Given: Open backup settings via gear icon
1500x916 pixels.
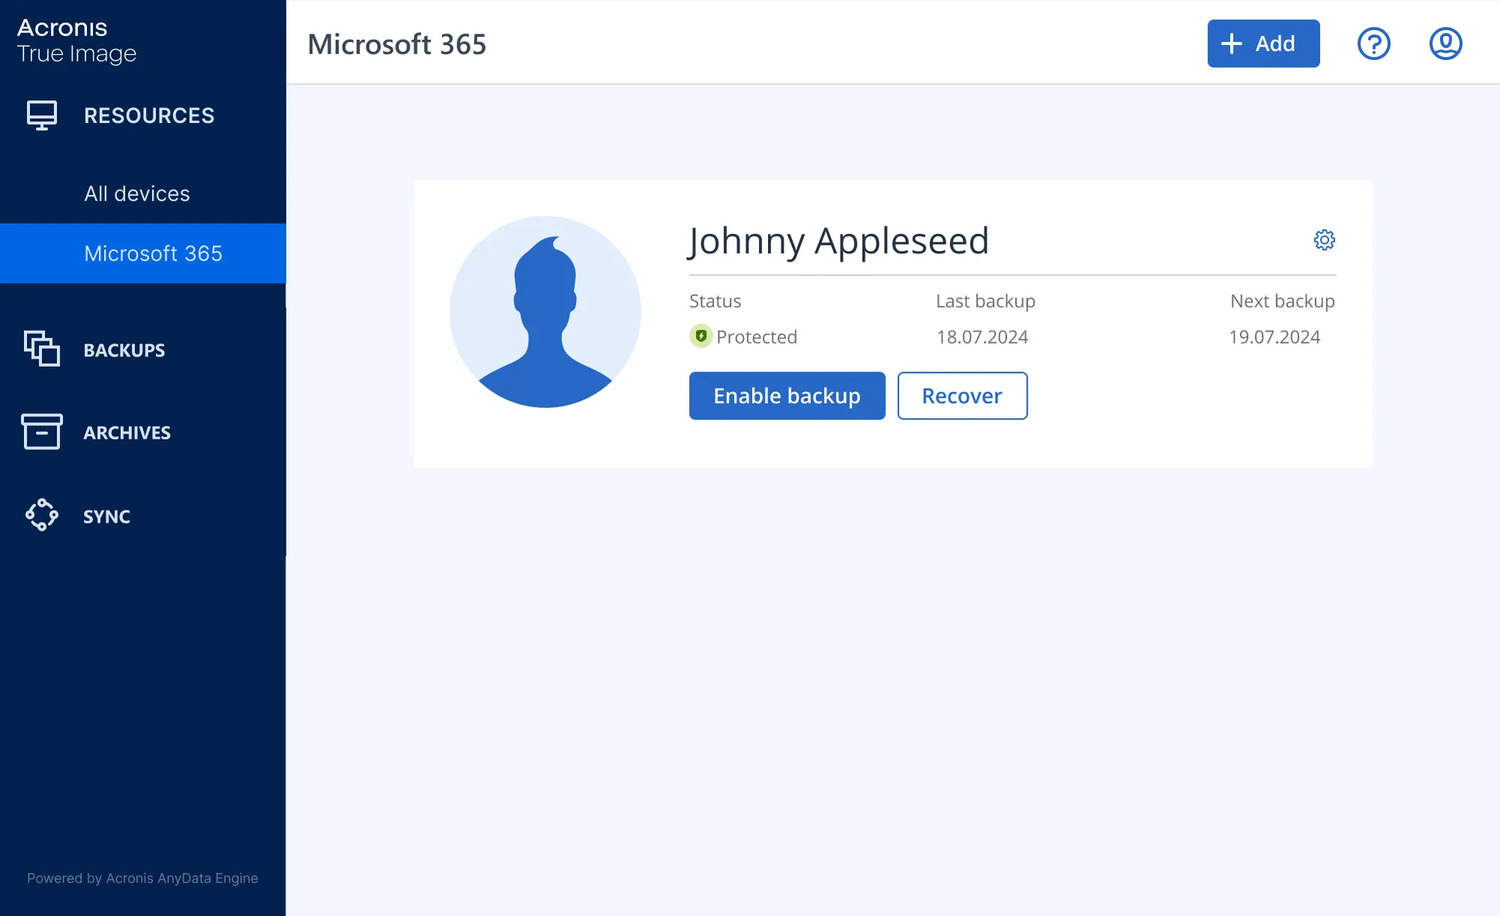Looking at the screenshot, I should pyautogui.click(x=1324, y=240).
